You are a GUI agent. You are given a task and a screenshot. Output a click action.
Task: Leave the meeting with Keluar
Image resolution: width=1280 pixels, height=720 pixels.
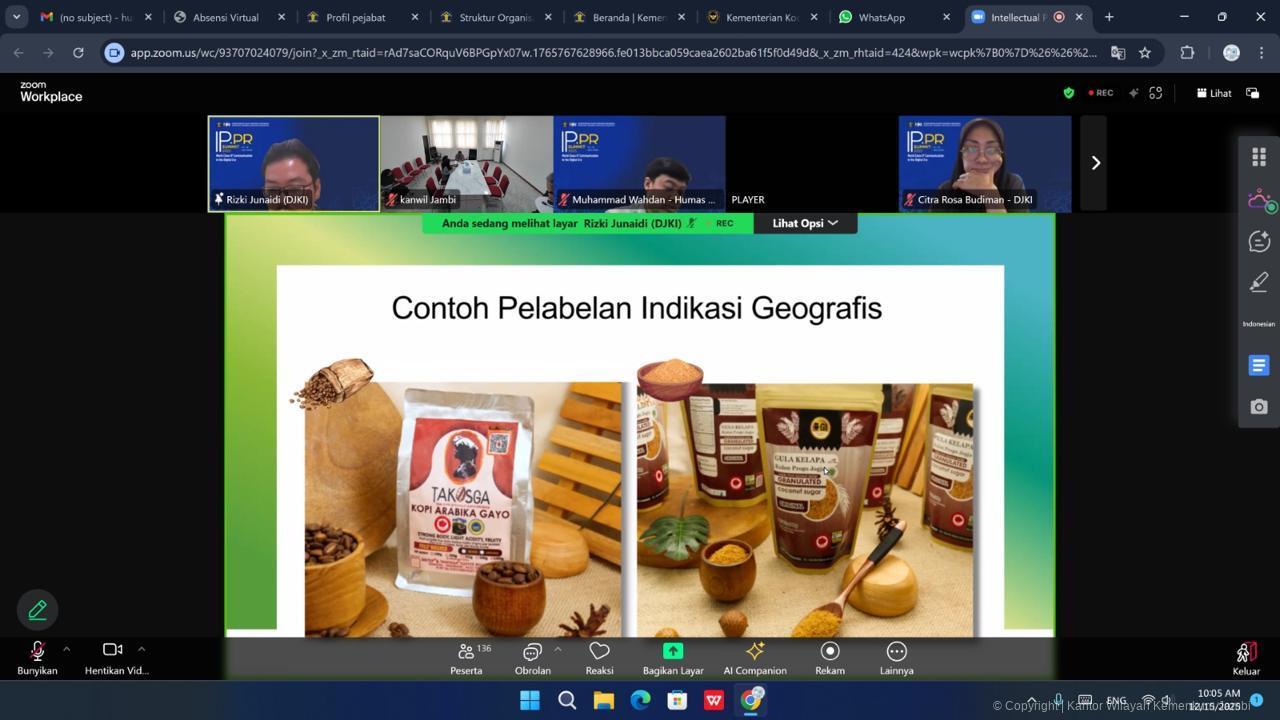pos(1246,658)
